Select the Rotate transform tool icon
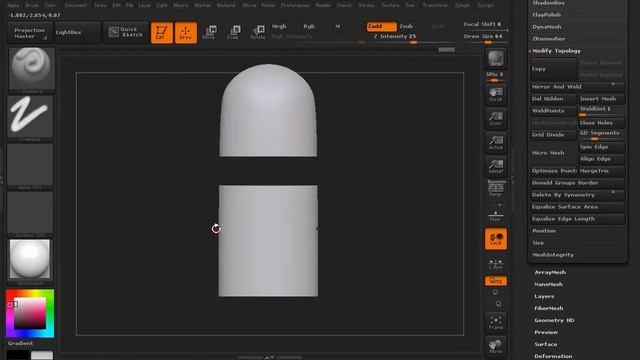This screenshot has height=360, width=640. click(258, 32)
